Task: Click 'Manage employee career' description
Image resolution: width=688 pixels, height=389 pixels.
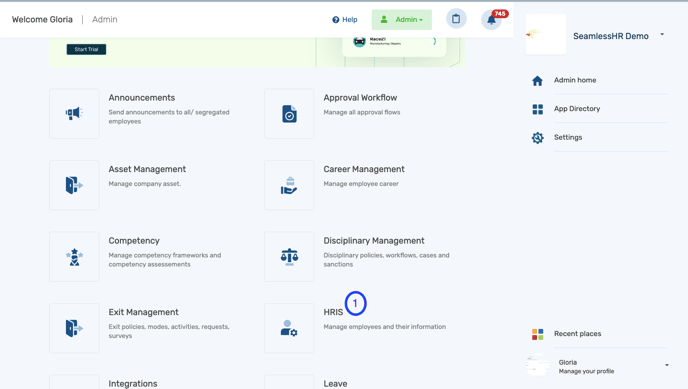Action: click(x=361, y=184)
